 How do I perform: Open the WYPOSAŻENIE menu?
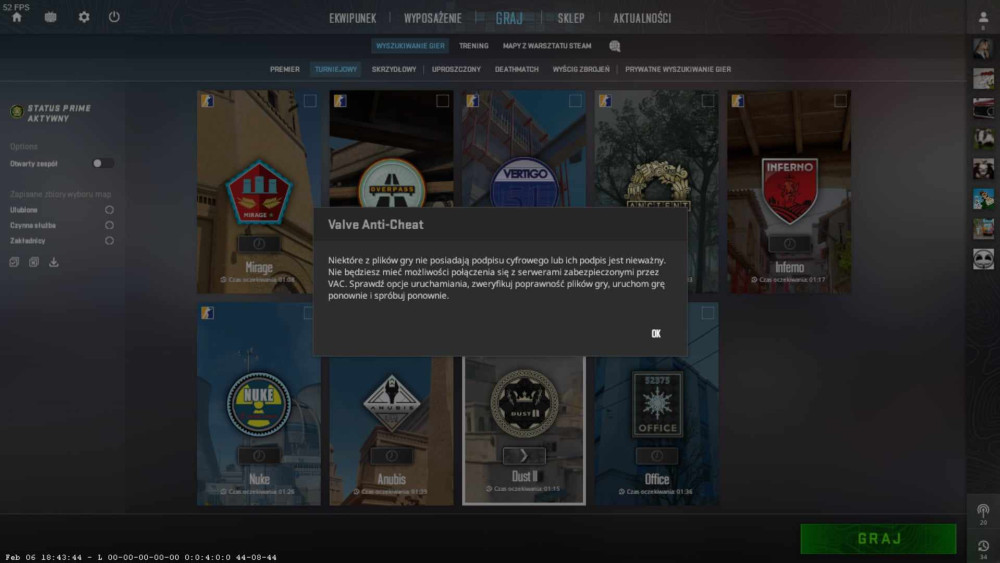[x=432, y=18]
